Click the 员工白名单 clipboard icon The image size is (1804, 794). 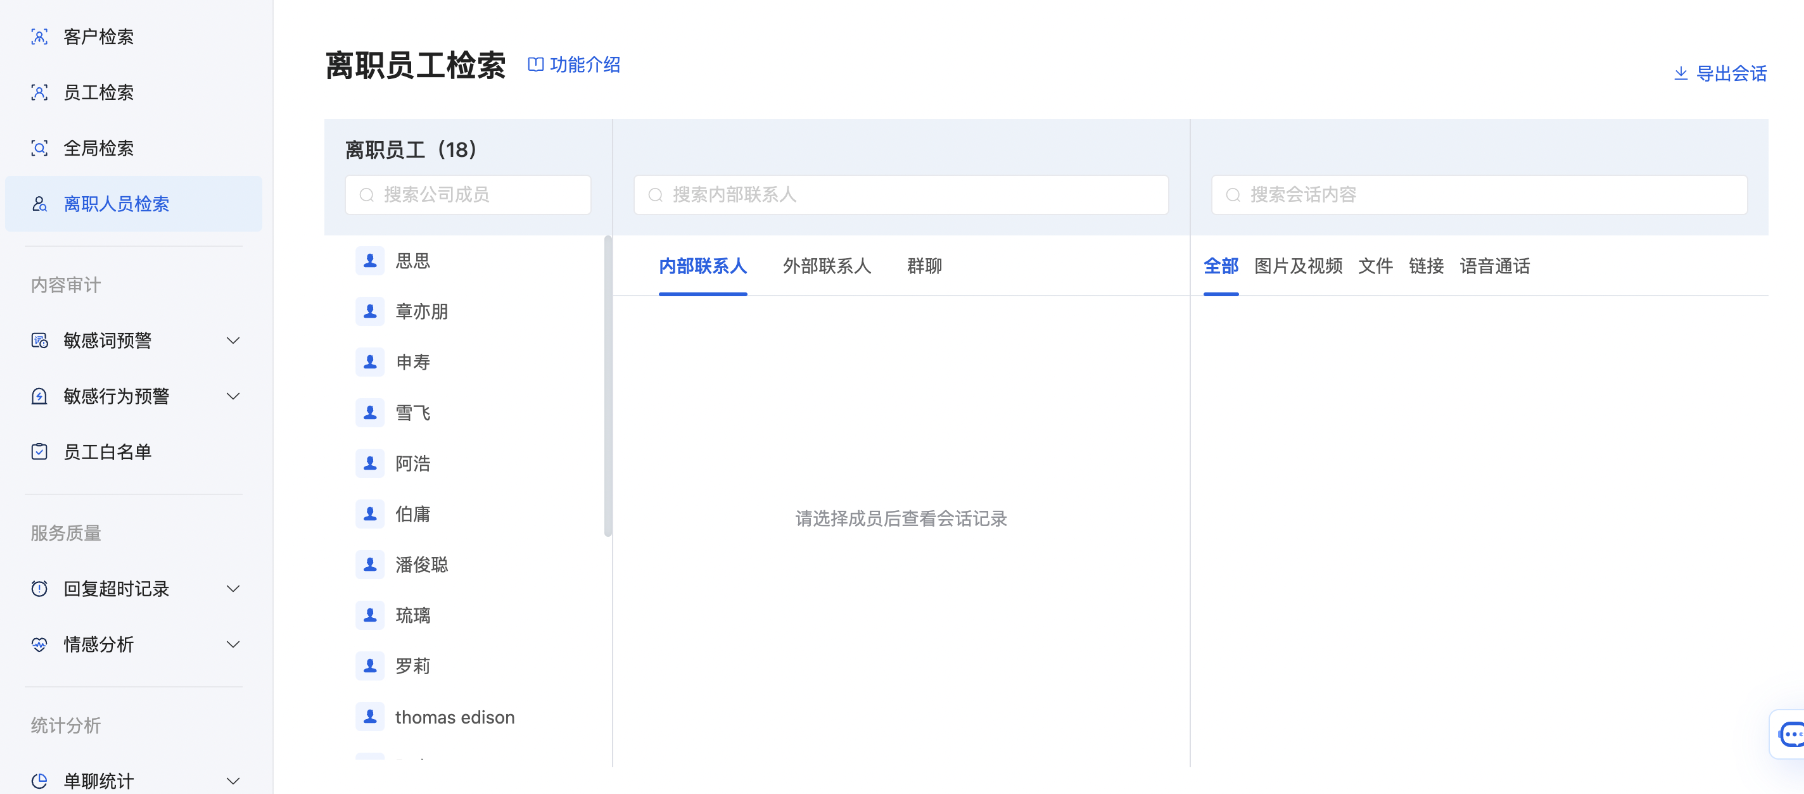click(x=39, y=452)
